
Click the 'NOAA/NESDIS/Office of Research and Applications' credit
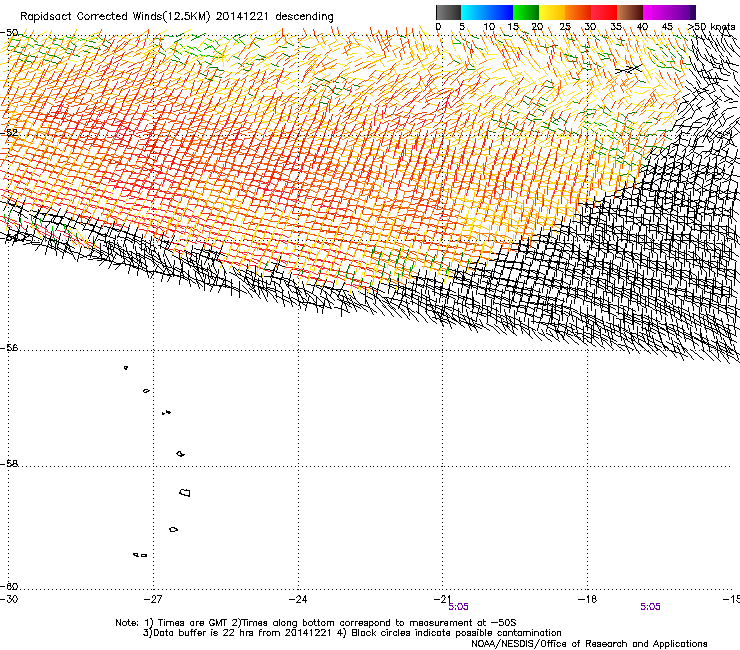click(x=589, y=644)
